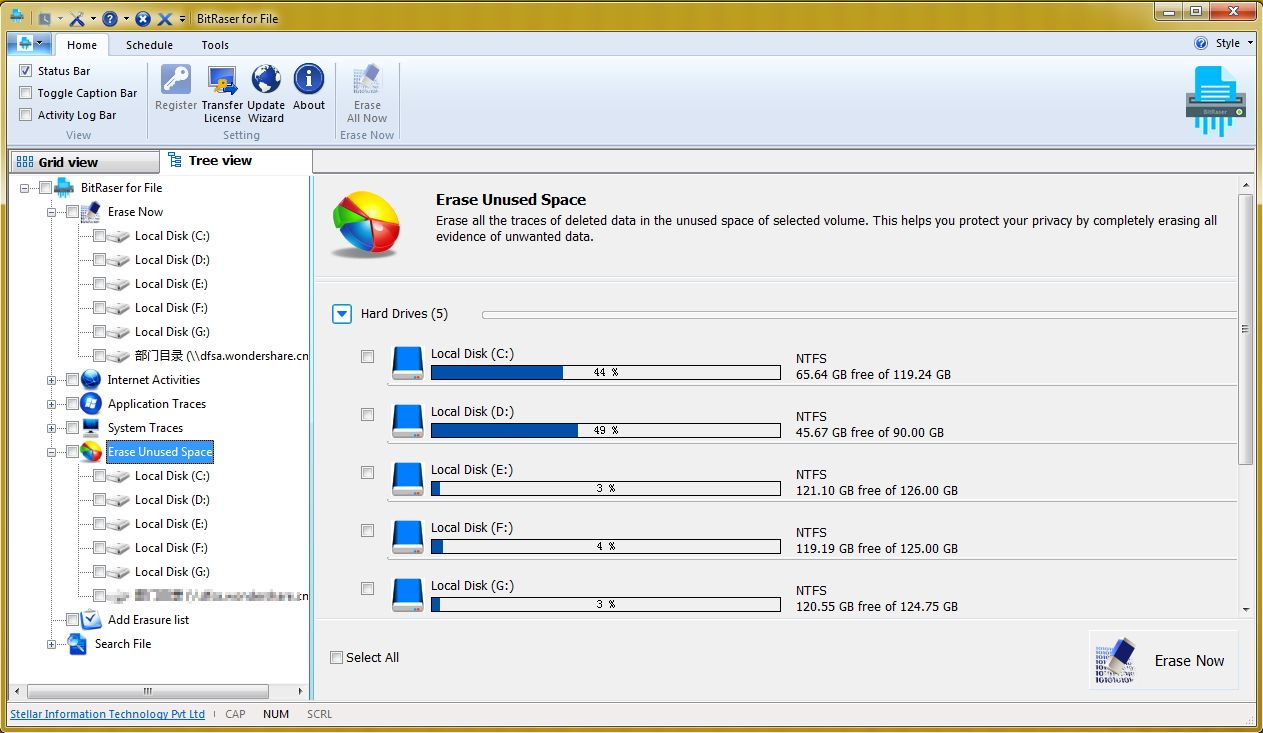Click '65.64 GB free of 119.24 GB' text
Screen dimensions: 1263x733
point(873,375)
